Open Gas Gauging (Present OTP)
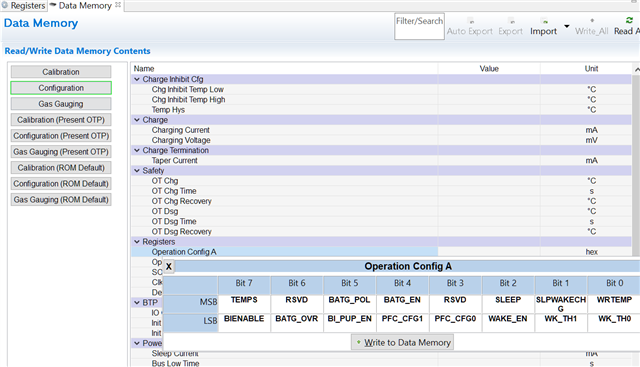640x367 pixels. point(61,151)
